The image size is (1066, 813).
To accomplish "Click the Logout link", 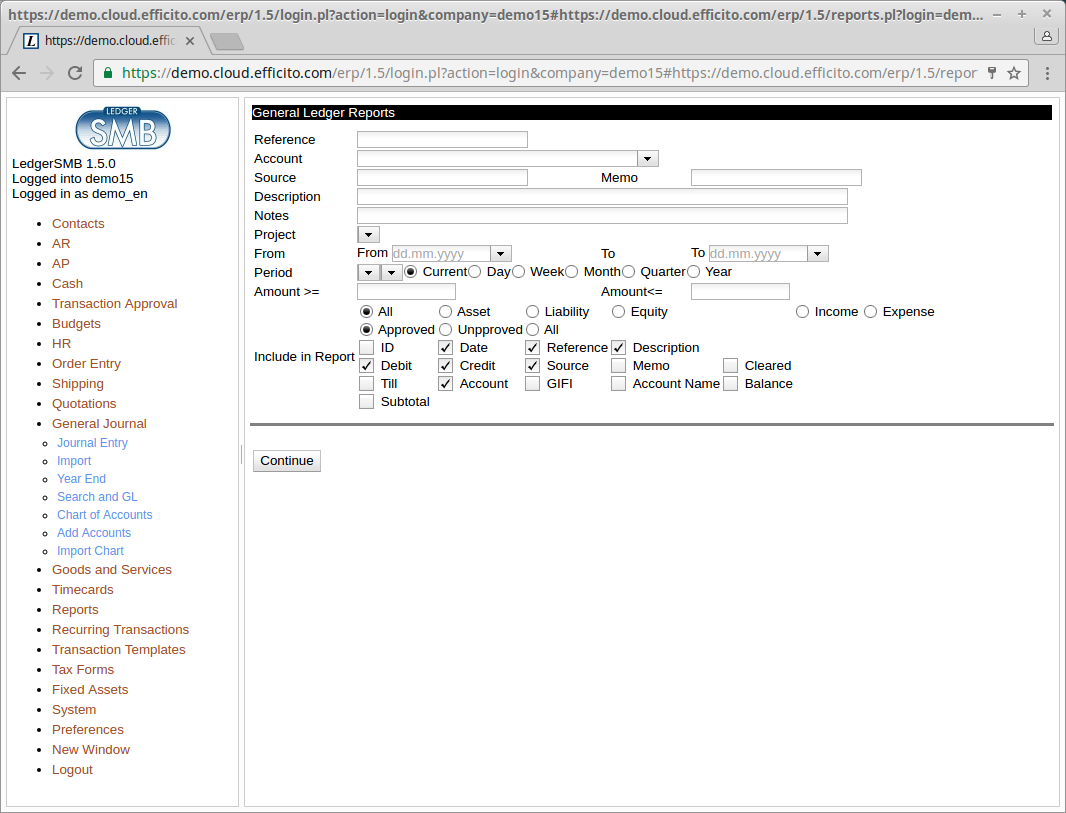I will (72, 770).
